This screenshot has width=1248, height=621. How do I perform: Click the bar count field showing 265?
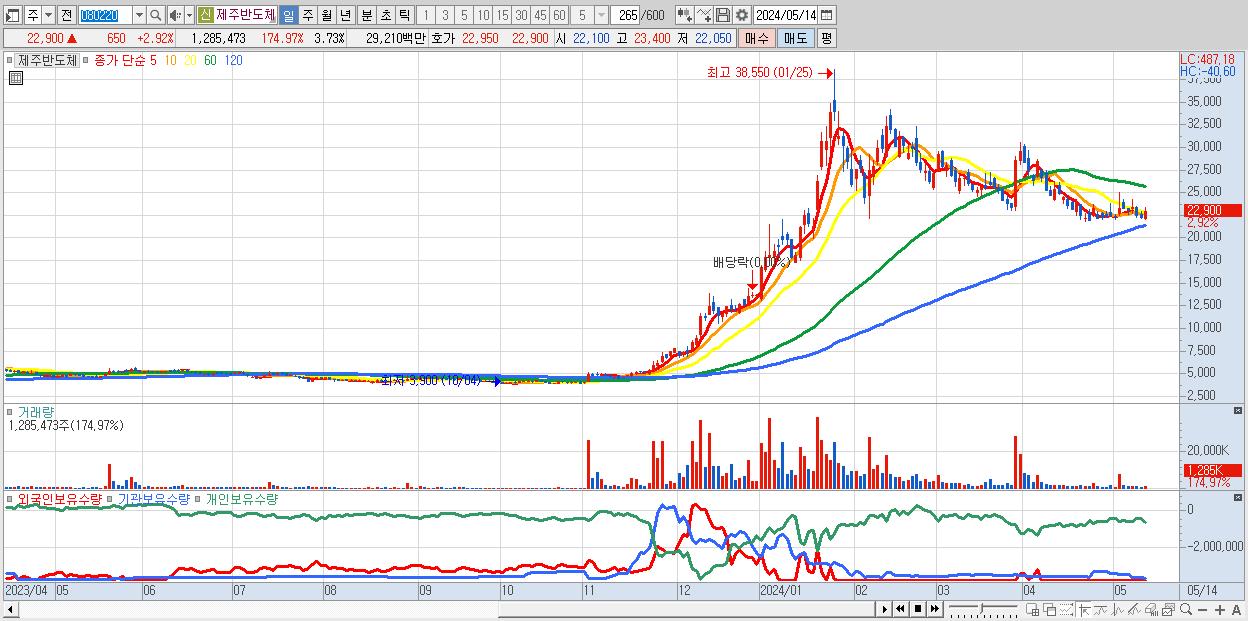coord(626,16)
